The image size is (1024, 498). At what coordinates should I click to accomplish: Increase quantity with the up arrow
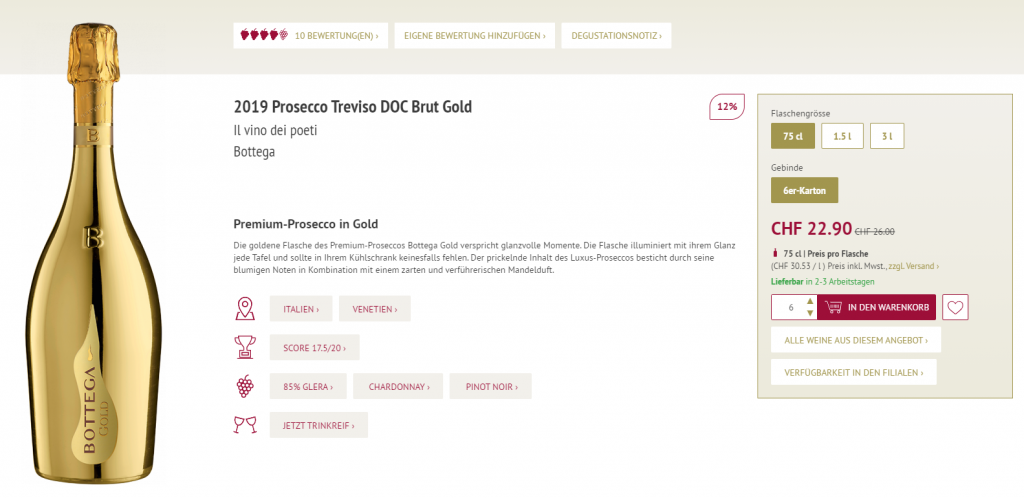(x=810, y=301)
